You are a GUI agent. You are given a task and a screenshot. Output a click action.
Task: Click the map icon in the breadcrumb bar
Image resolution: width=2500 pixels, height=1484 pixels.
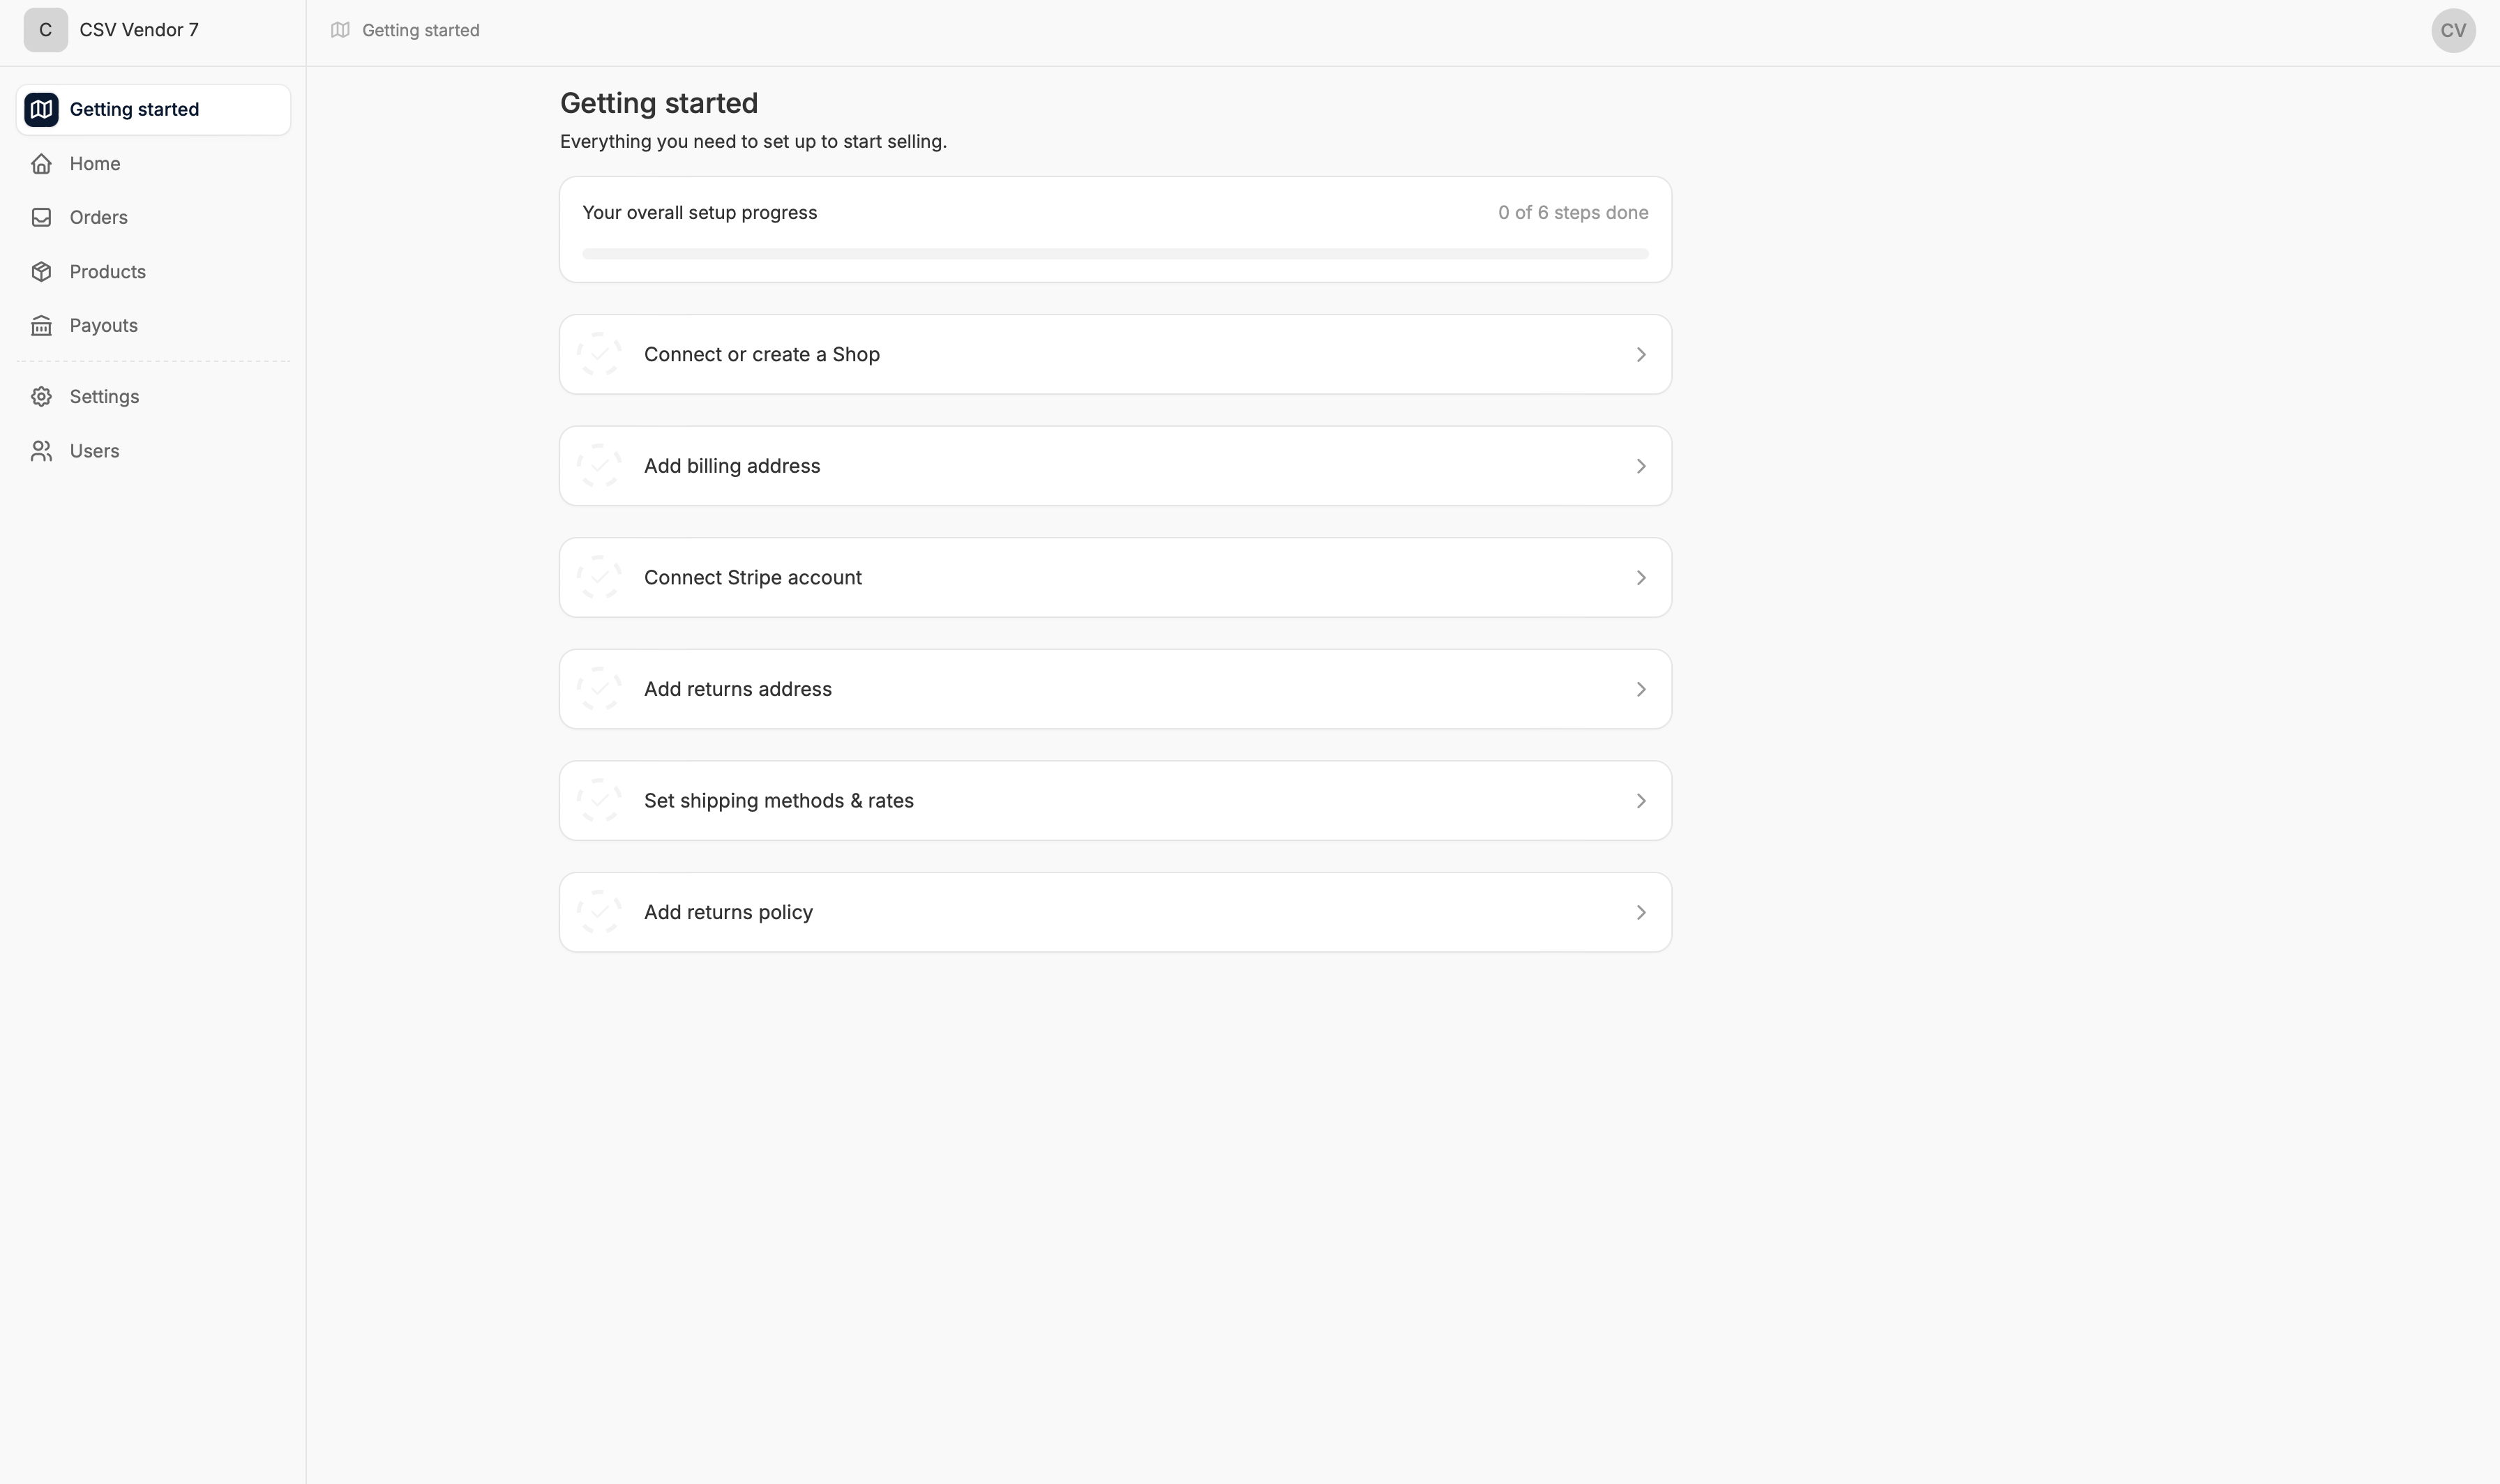[x=340, y=30]
